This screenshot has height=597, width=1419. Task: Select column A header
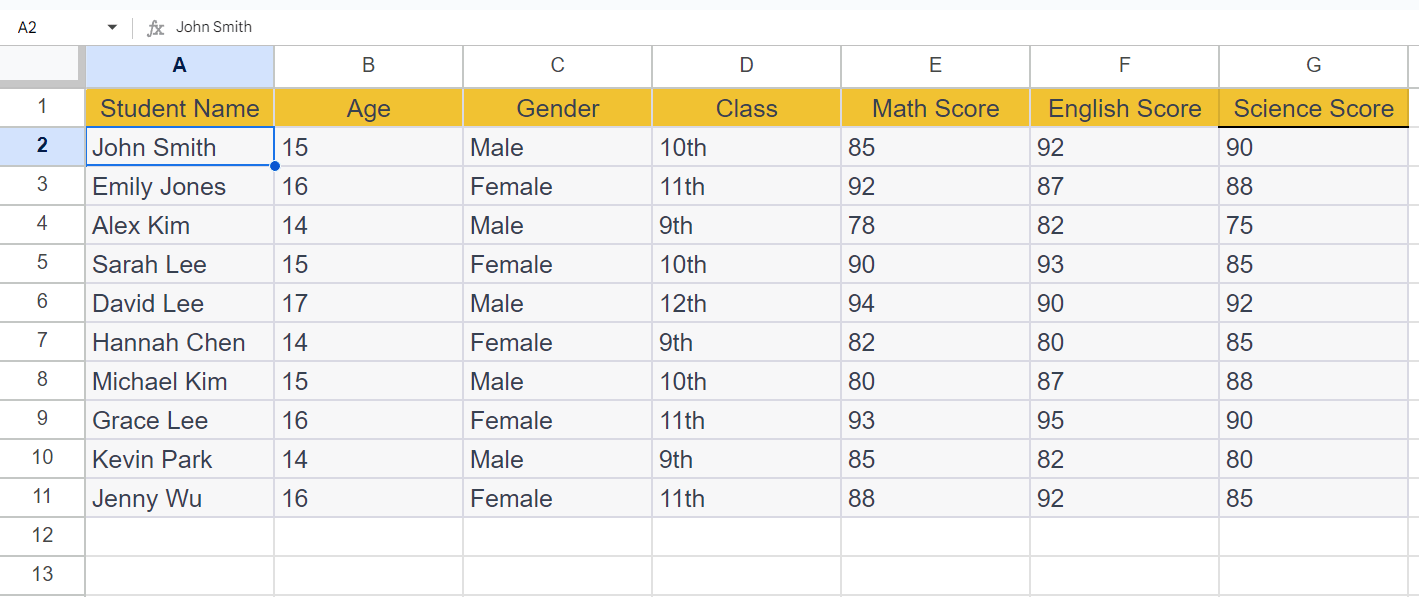179,66
